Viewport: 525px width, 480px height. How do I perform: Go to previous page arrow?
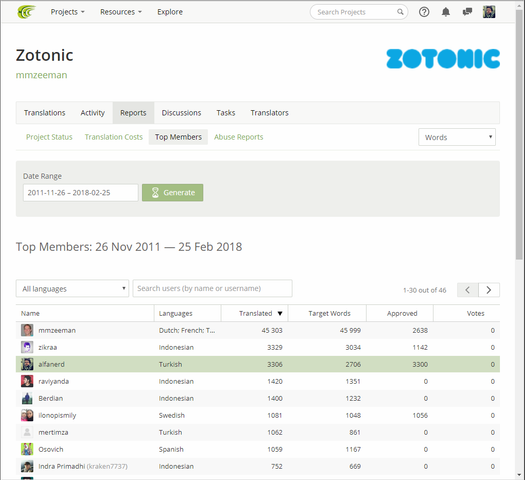[x=468, y=290]
